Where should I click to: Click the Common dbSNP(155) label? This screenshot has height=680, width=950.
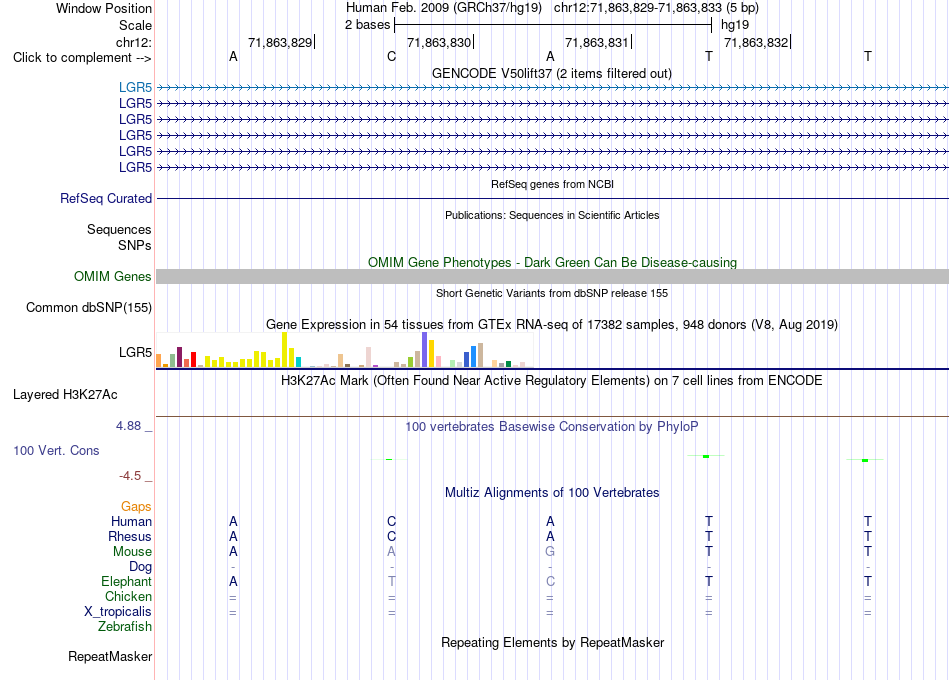coord(88,307)
